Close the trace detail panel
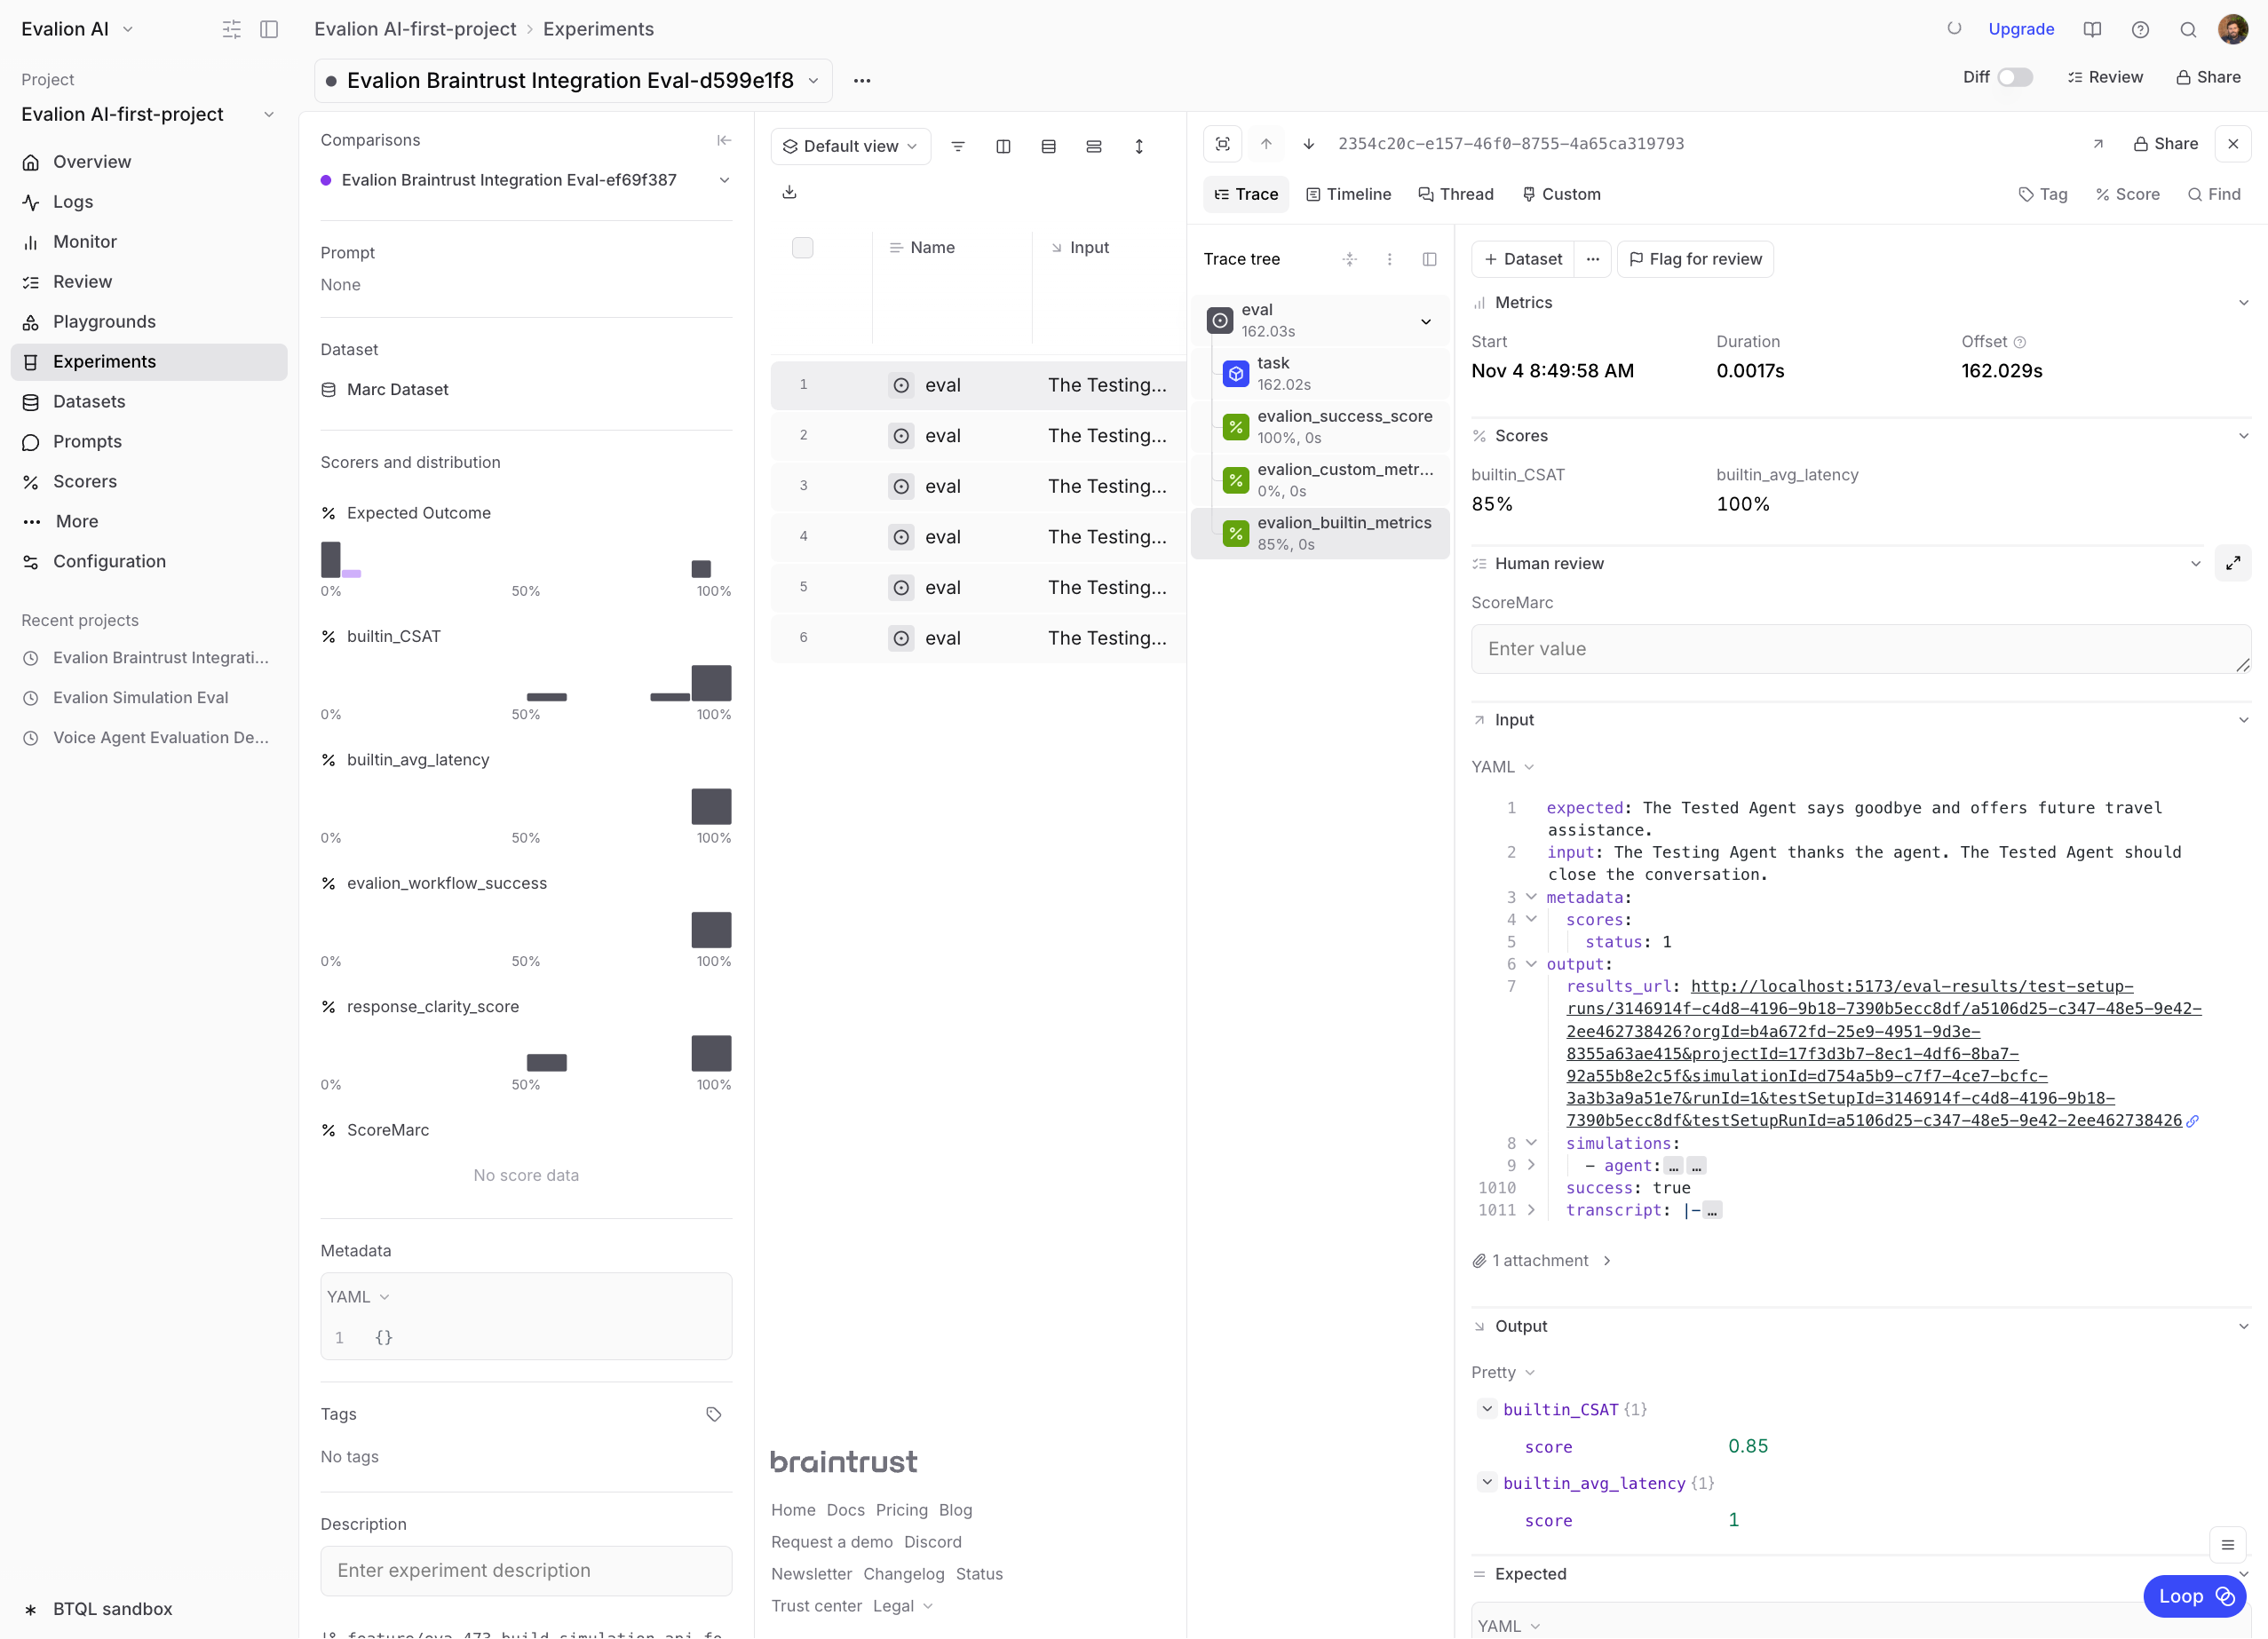This screenshot has width=2268, height=1639. point(2233,144)
